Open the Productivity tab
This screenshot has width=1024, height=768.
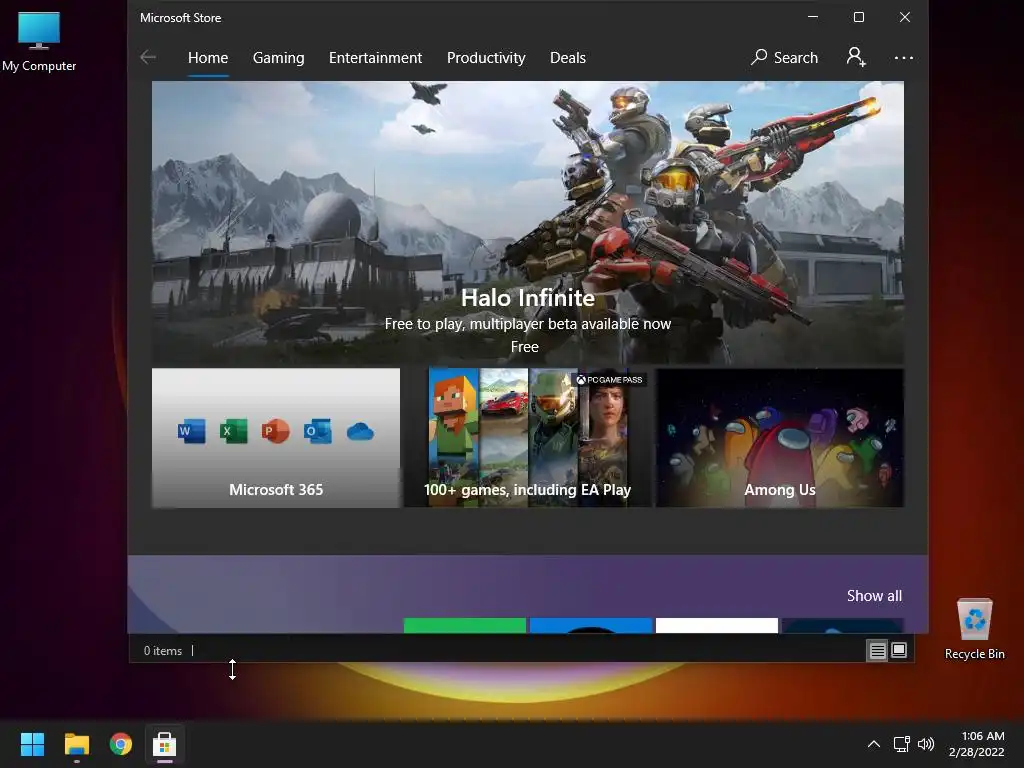[x=486, y=57]
